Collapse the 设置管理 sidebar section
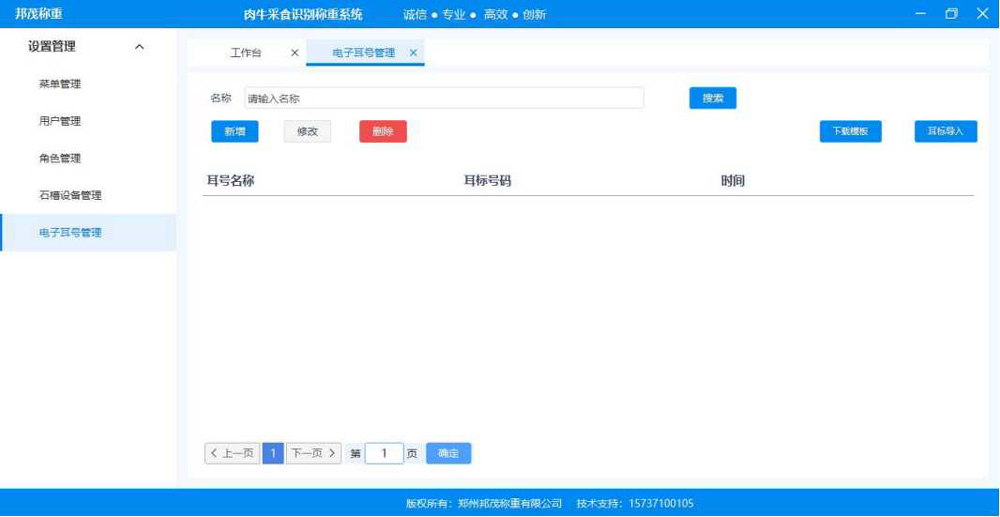Viewport: 1000px width, 517px height. click(139, 47)
